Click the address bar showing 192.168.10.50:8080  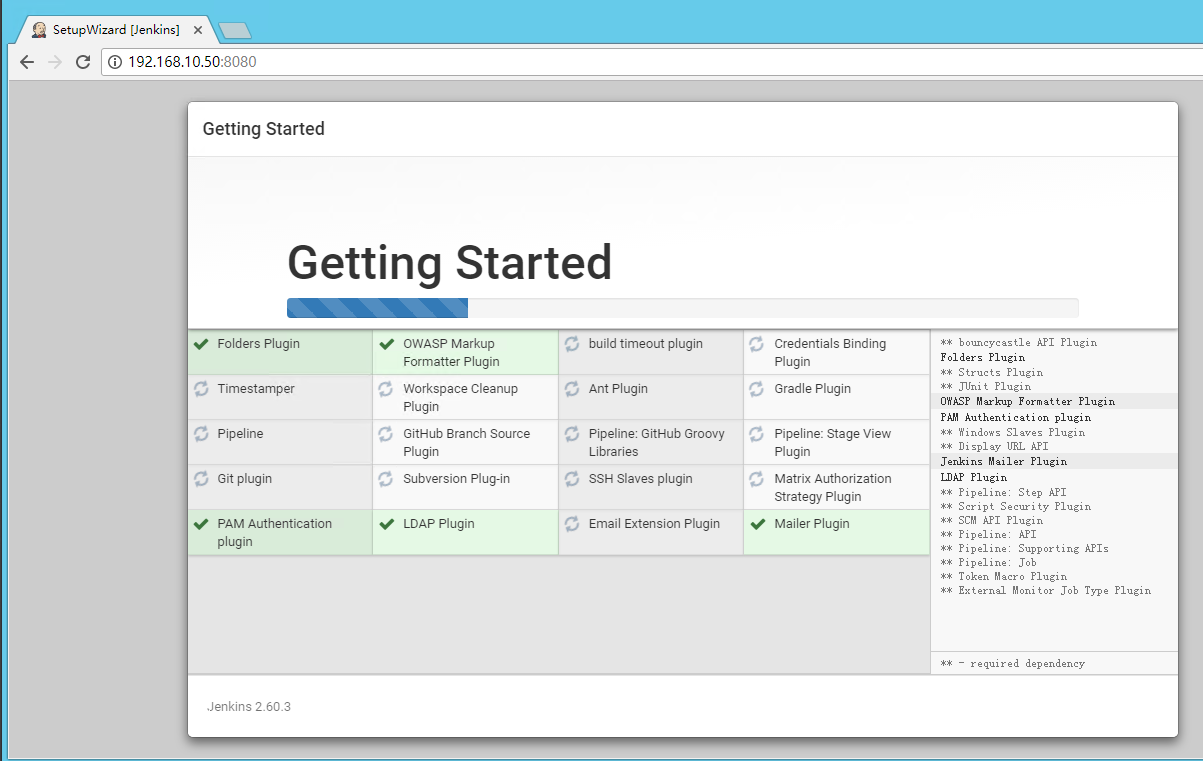[650, 62]
